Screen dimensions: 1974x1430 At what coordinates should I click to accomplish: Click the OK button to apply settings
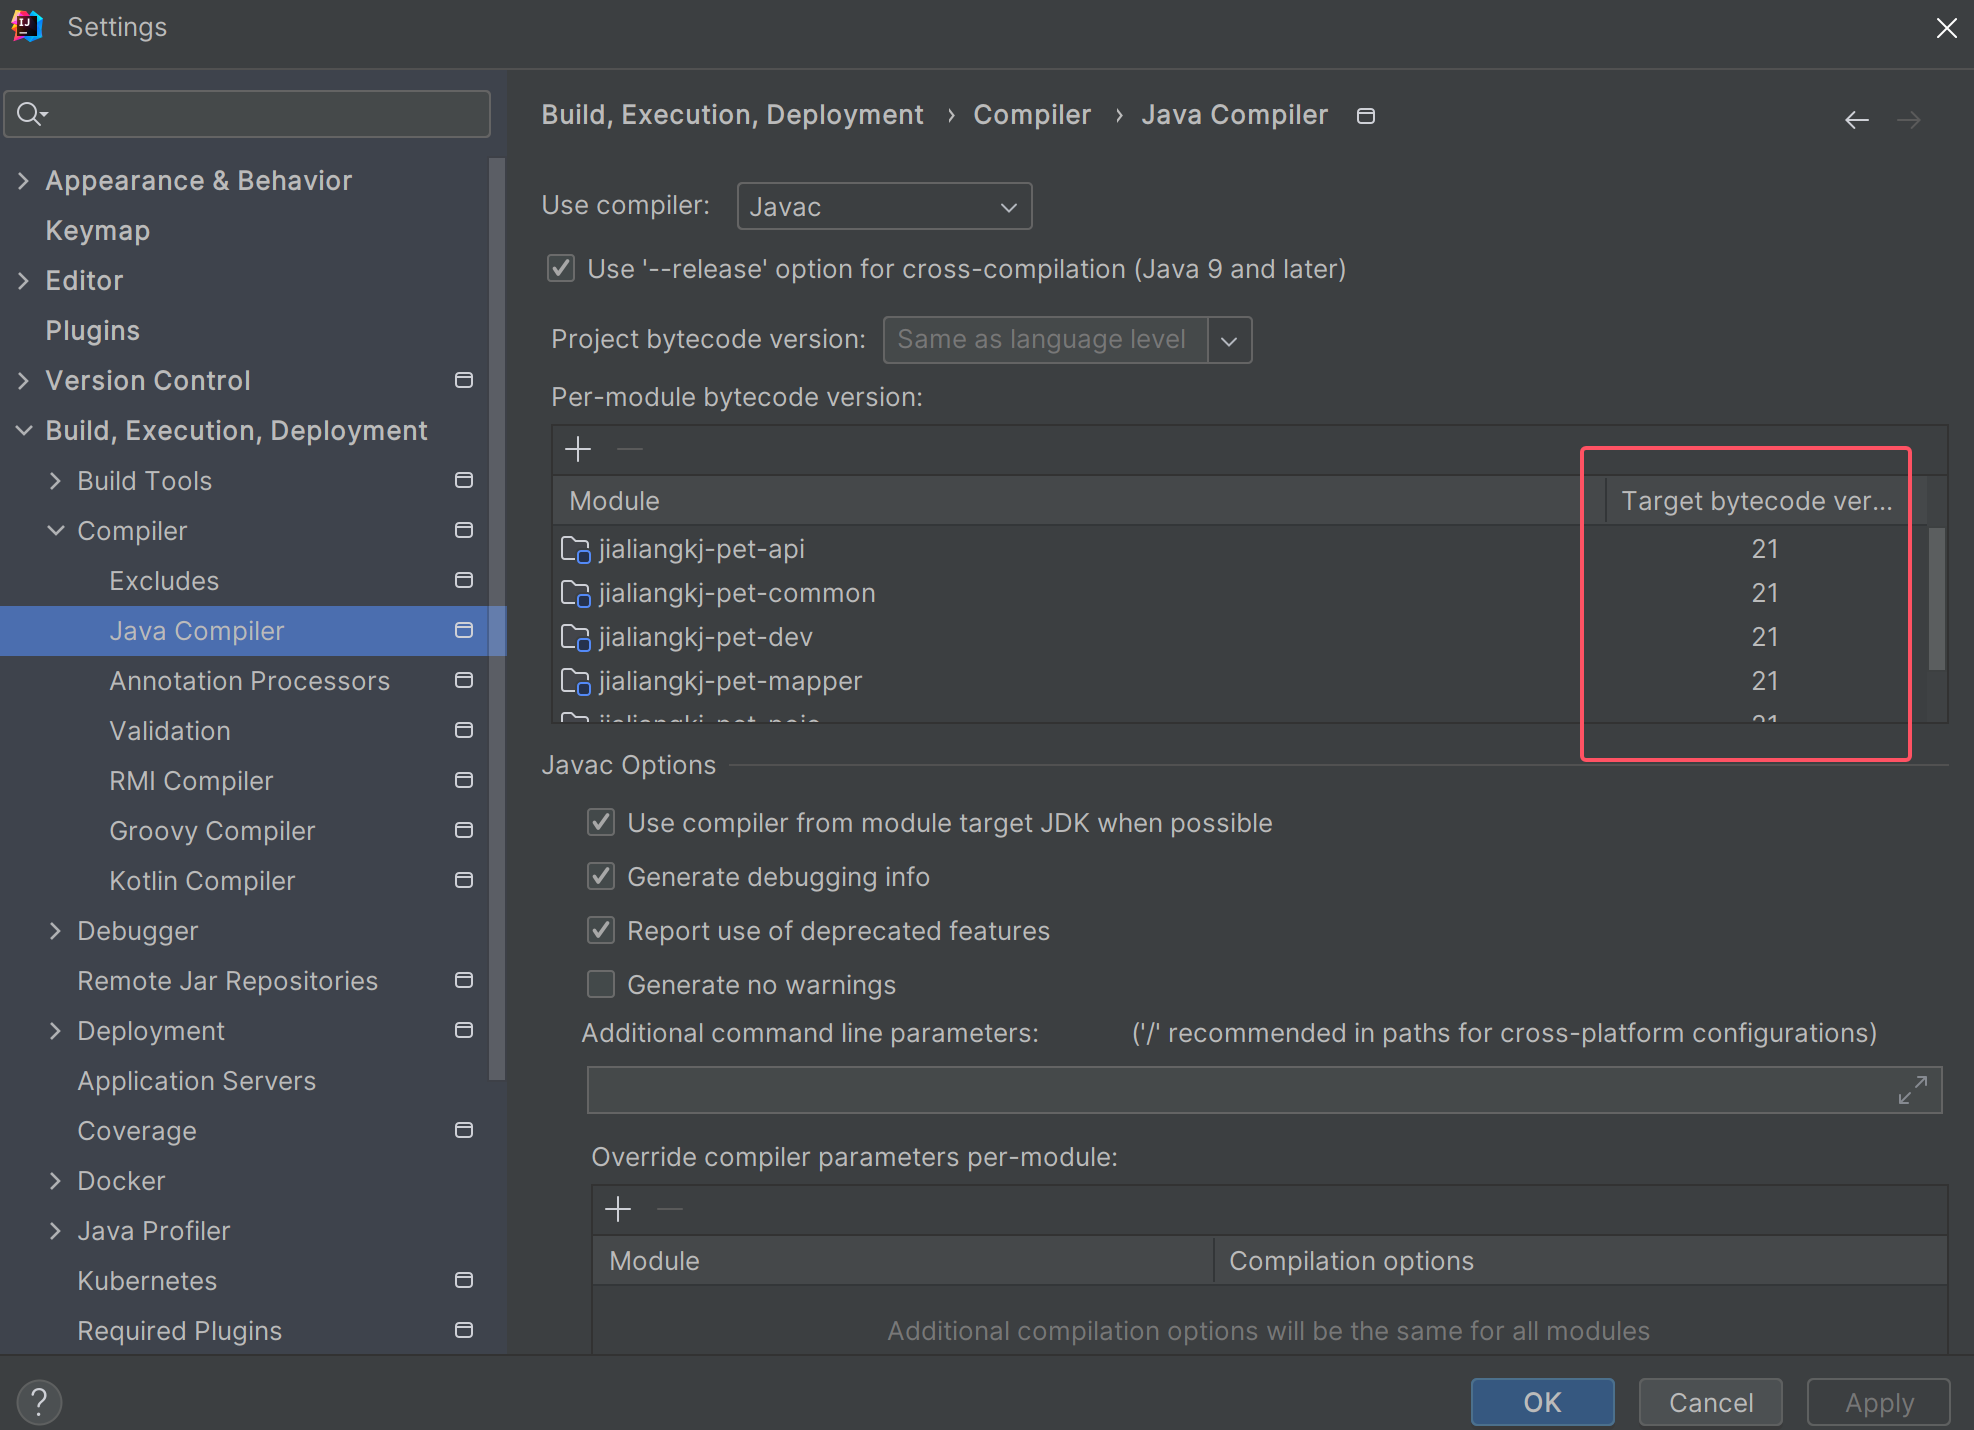pos(1543,1399)
